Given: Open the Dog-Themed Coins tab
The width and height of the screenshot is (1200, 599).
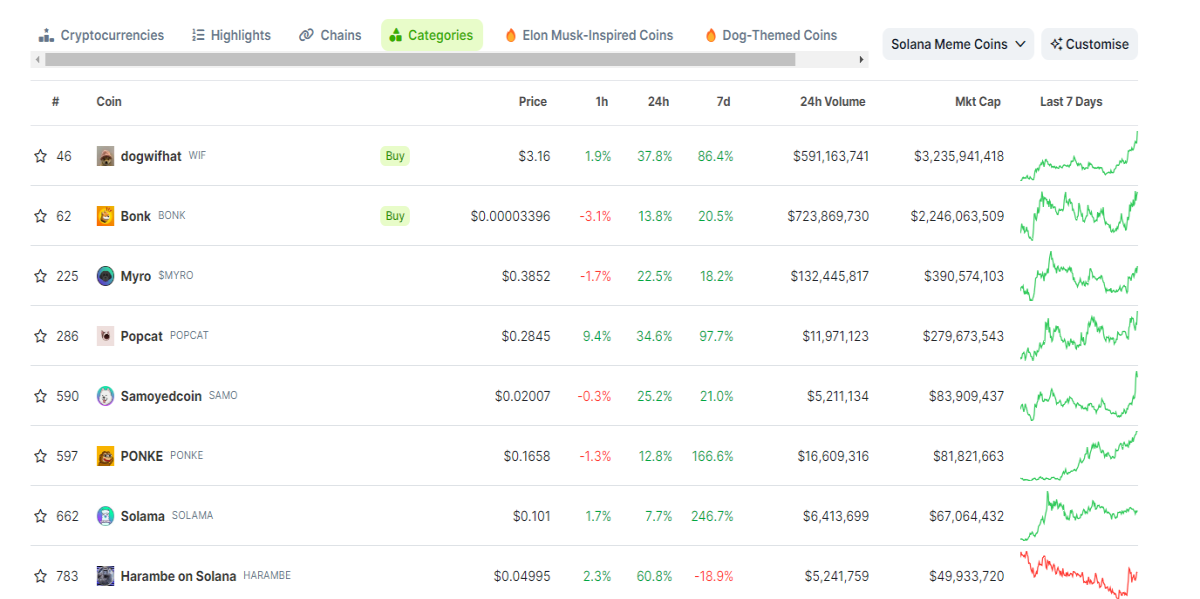Looking at the screenshot, I should 771,35.
